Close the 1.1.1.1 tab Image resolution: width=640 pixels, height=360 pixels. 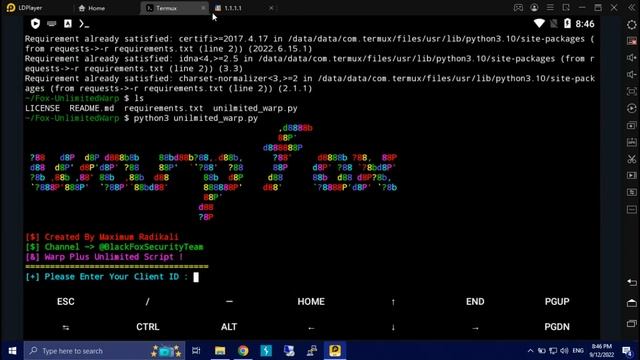click(x=271, y=8)
